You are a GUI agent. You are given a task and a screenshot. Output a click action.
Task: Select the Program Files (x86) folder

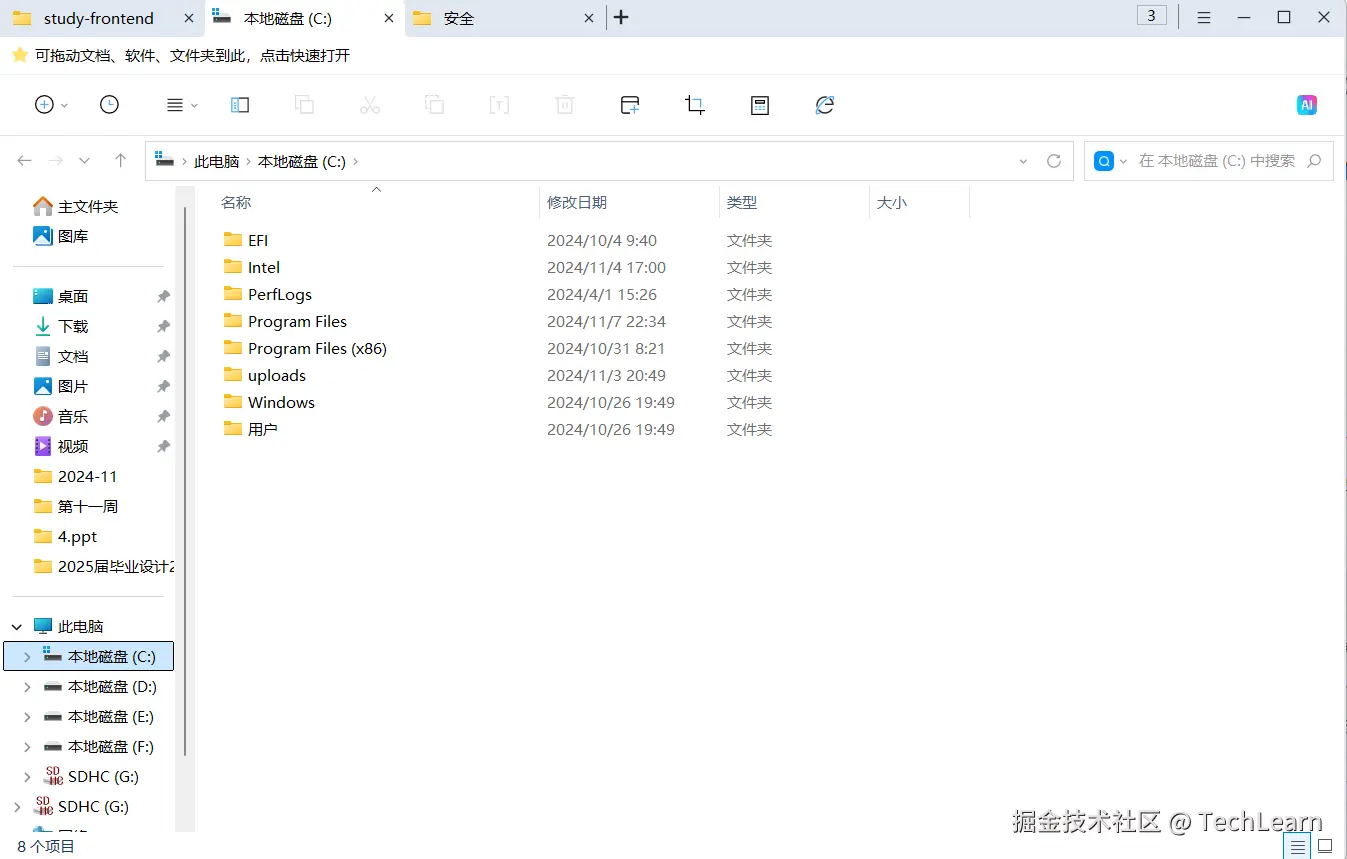point(317,348)
